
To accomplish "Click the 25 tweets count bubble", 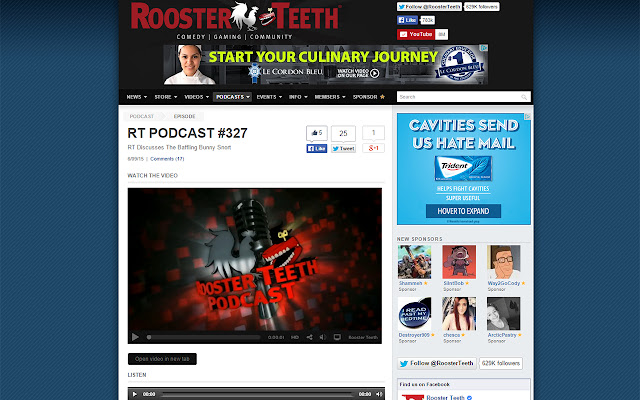I will pos(343,133).
